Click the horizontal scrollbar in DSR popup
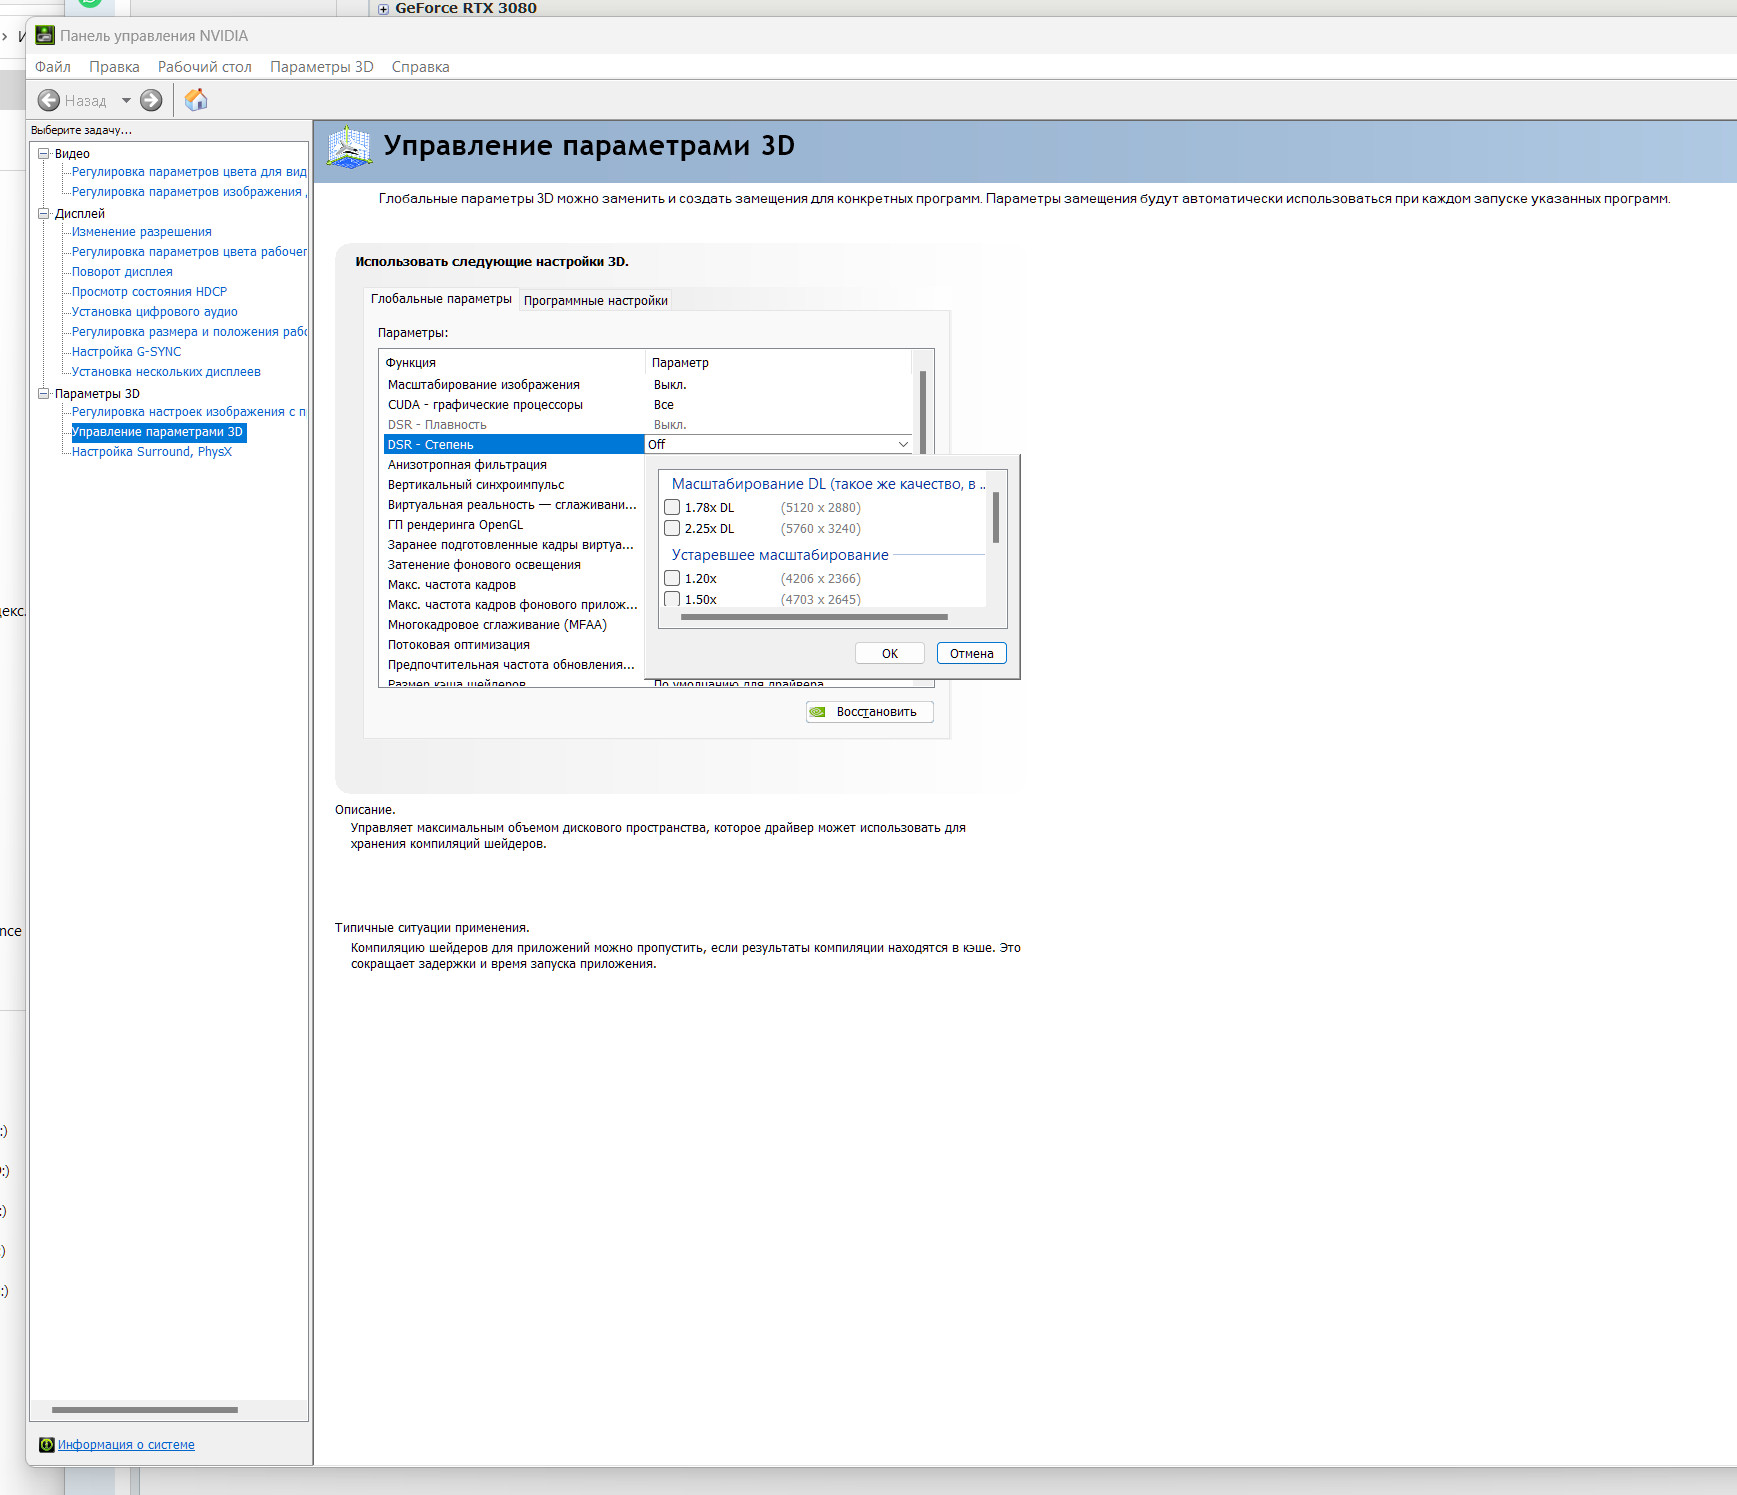This screenshot has height=1495, width=1737. (813, 617)
